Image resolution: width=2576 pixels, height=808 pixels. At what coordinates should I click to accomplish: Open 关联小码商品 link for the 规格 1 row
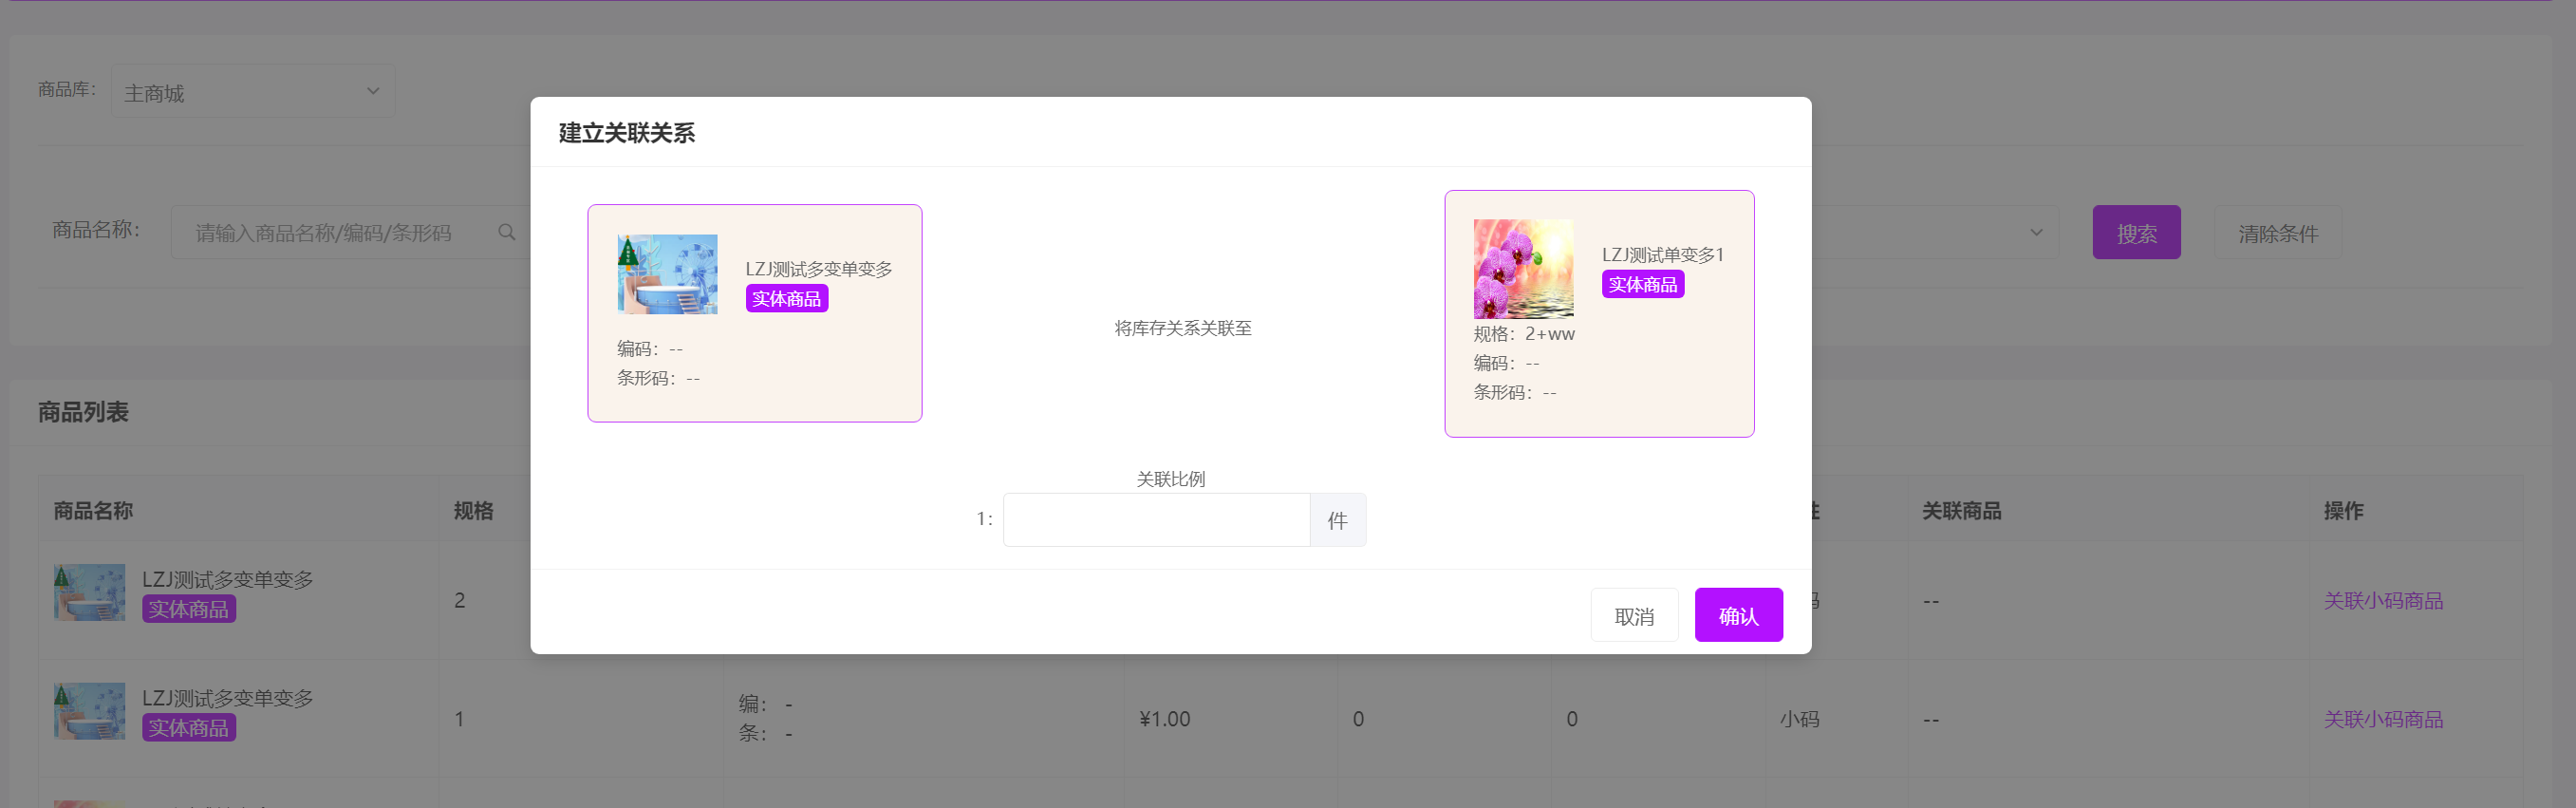click(x=2382, y=719)
